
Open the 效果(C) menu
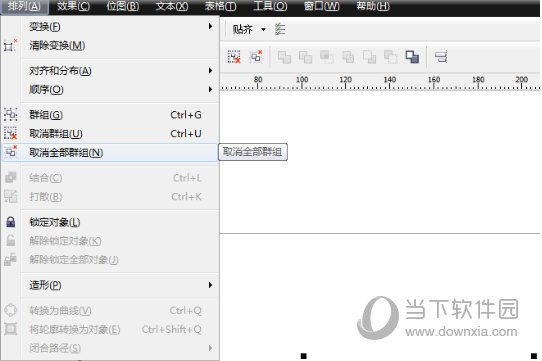[73, 6]
